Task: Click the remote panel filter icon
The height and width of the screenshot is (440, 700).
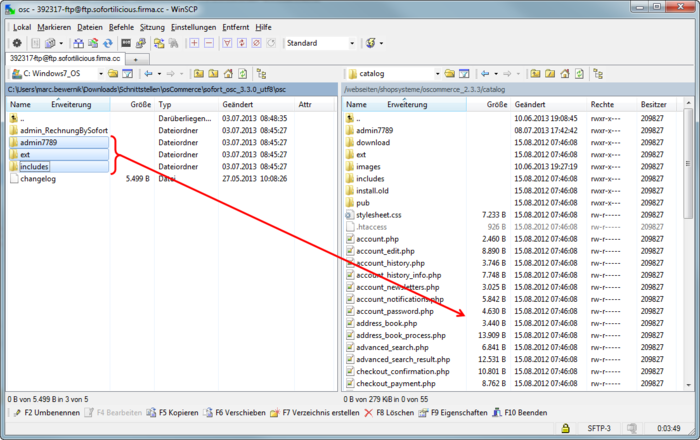Action: [464, 74]
